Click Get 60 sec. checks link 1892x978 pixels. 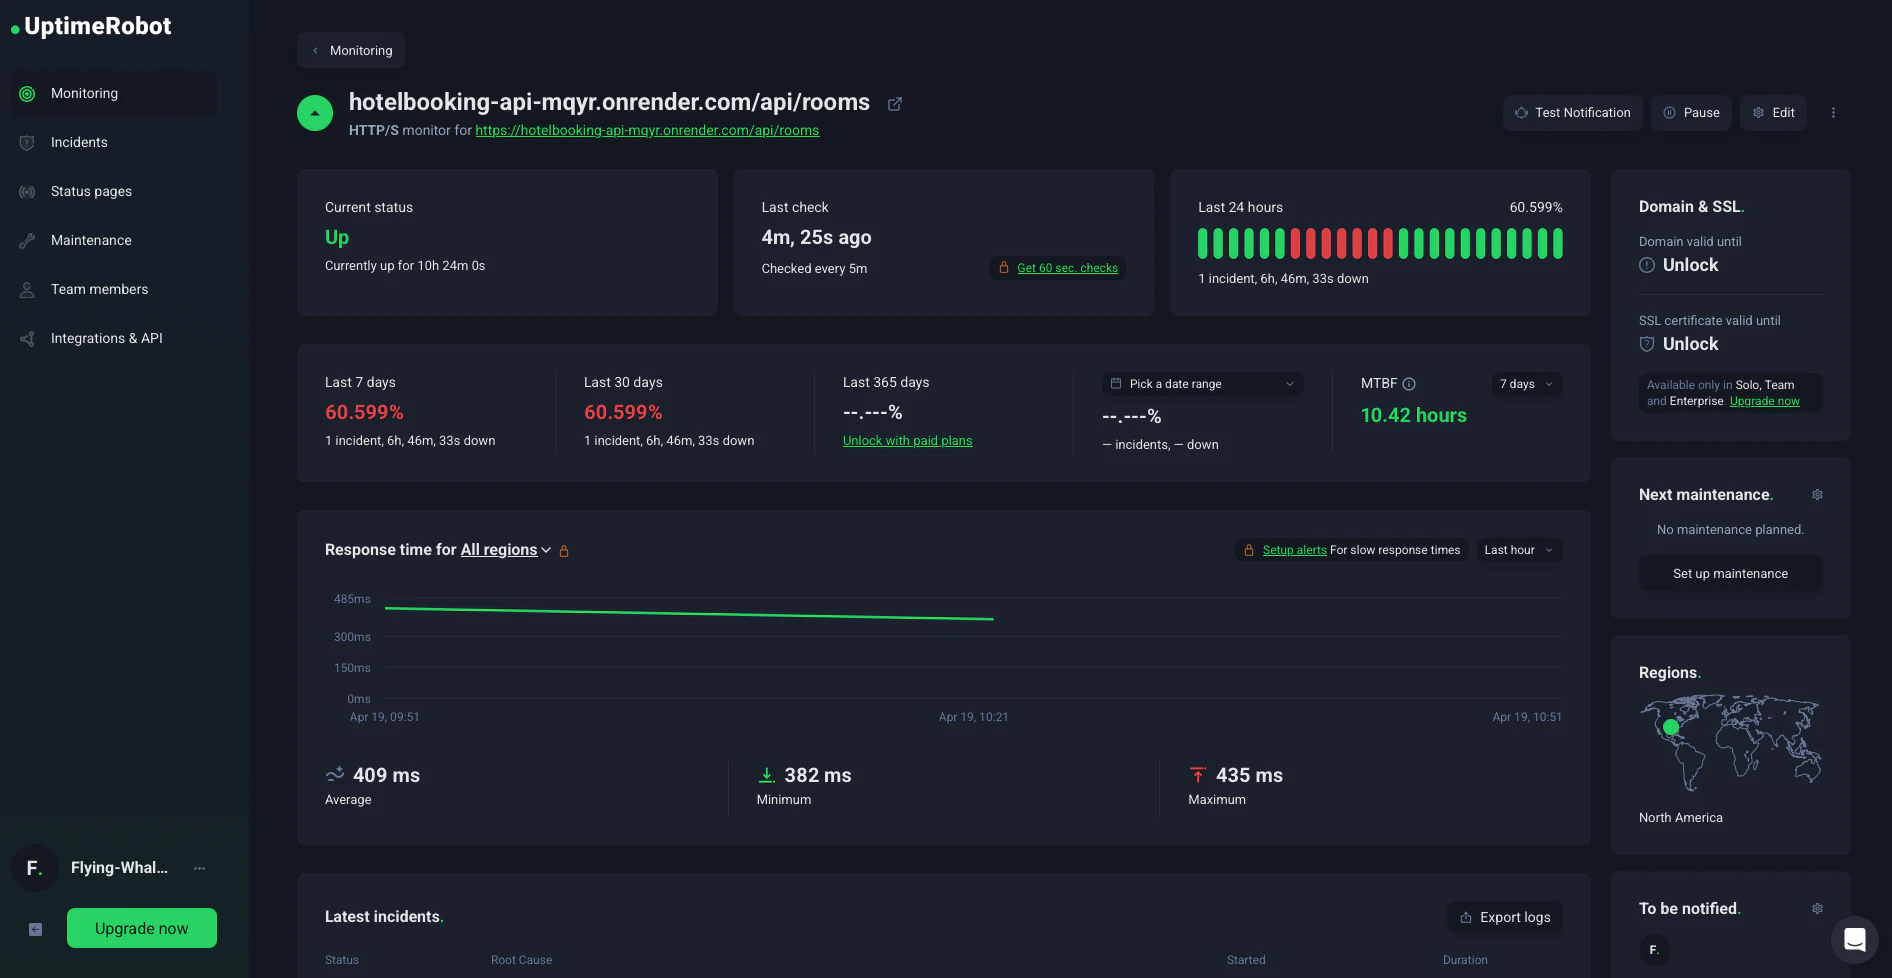(x=1067, y=268)
